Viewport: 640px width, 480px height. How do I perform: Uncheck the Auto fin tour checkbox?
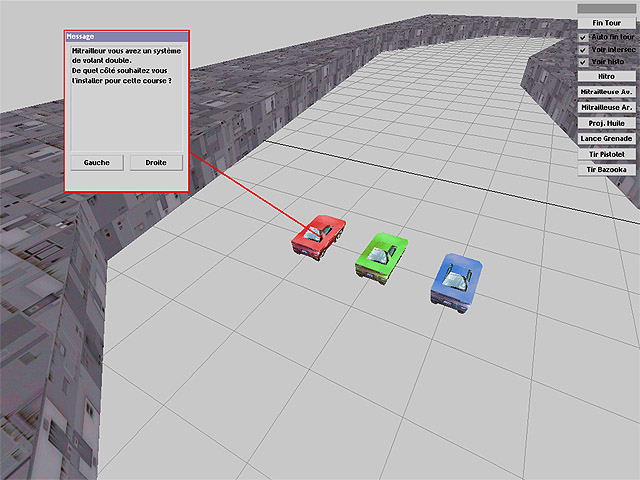(x=583, y=36)
